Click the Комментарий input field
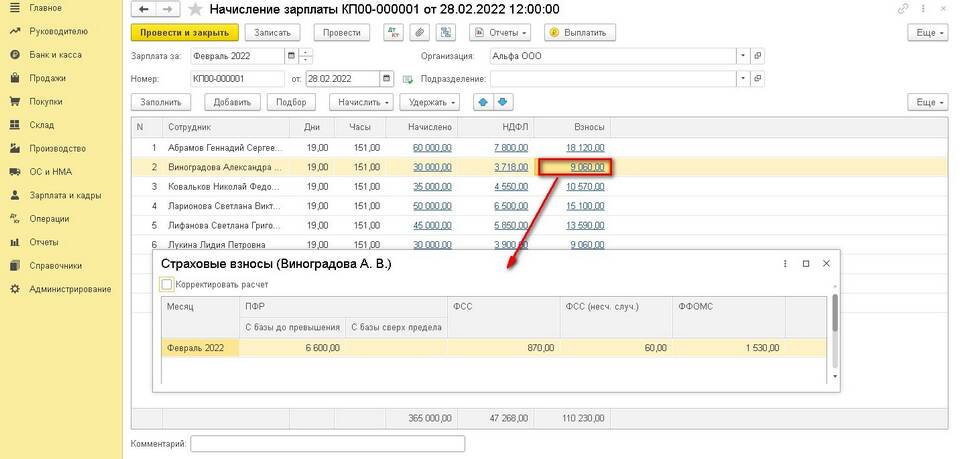This screenshot has width=960, height=459. pyautogui.click(x=328, y=443)
